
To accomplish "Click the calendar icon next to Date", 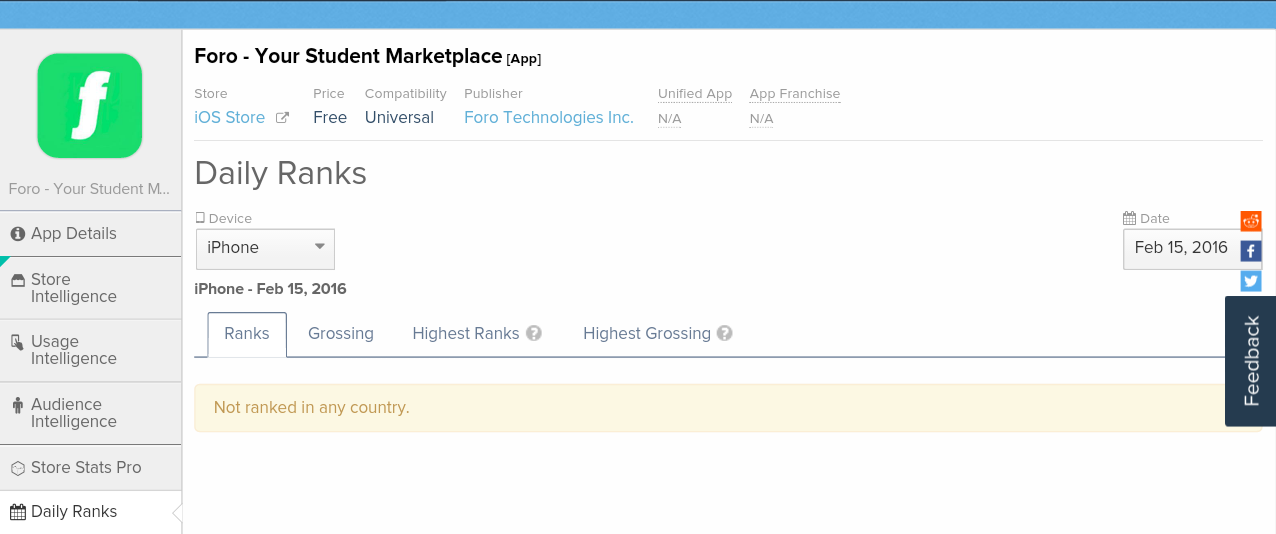I will coord(1129,219).
